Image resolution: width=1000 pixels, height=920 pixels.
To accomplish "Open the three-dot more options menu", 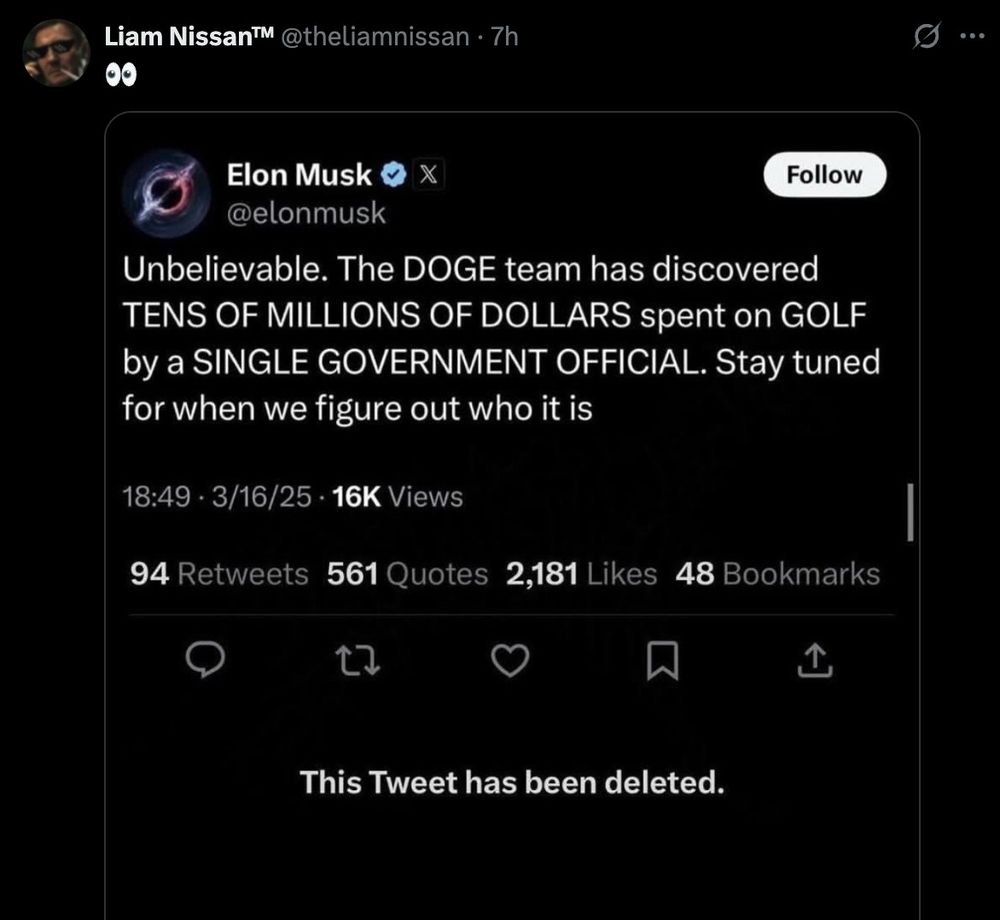I will (x=971, y=37).
